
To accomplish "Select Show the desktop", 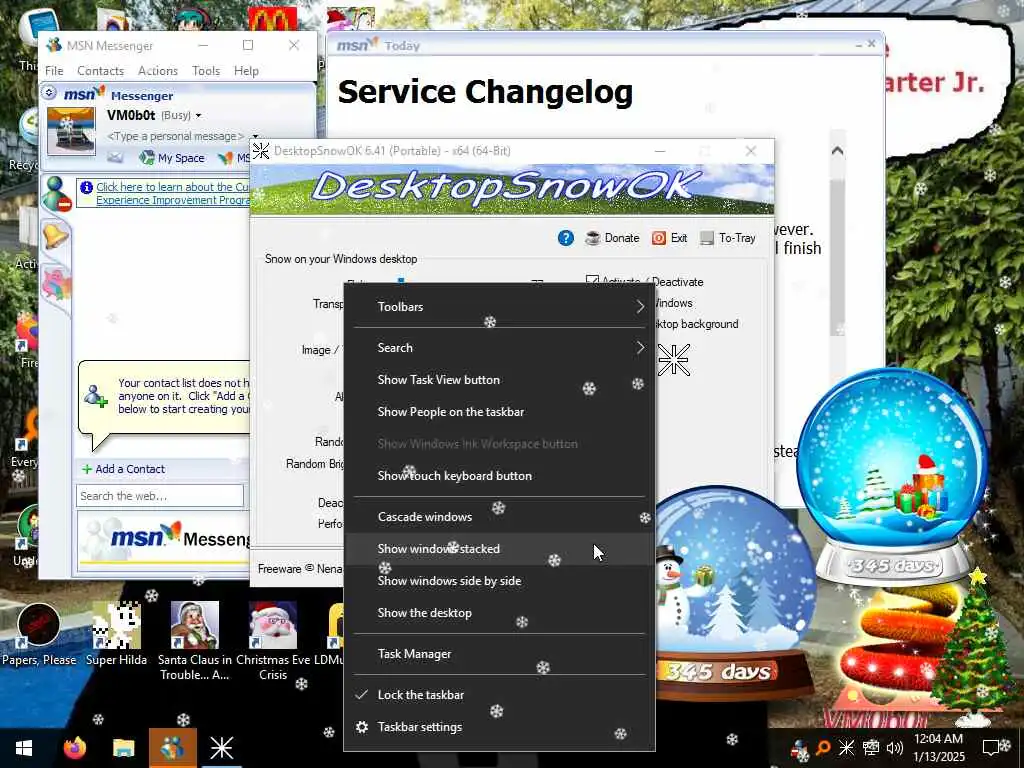I will [500, 613].
